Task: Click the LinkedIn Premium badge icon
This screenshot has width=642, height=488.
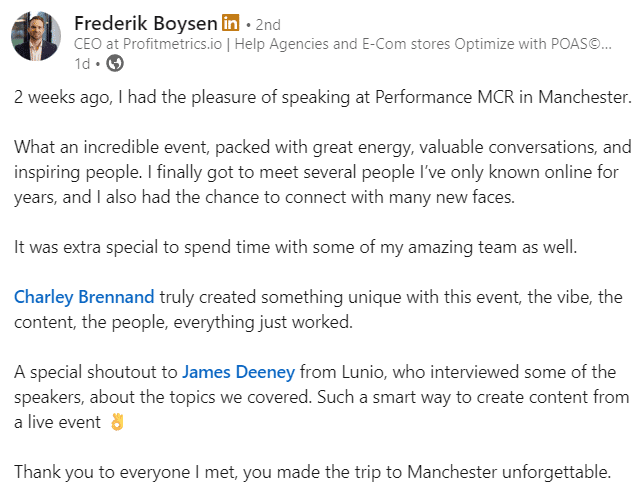Action: [x=231, y=22]
